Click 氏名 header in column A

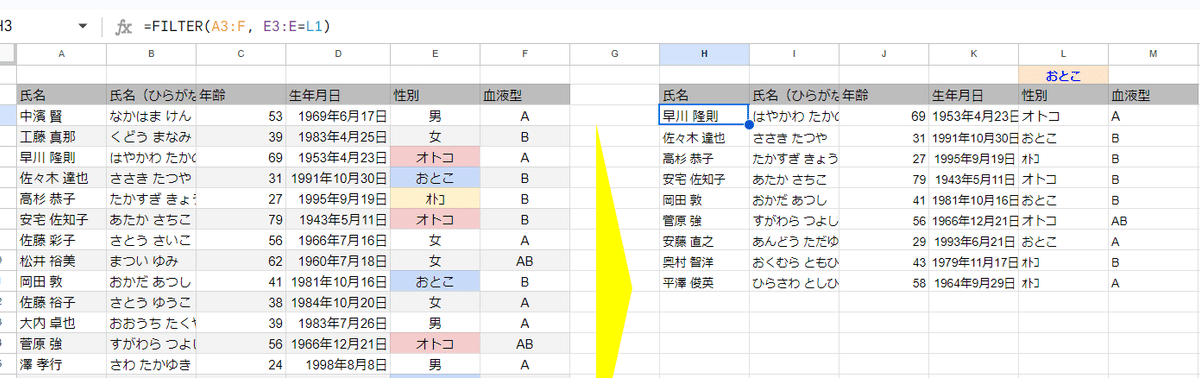pos(62,95)
